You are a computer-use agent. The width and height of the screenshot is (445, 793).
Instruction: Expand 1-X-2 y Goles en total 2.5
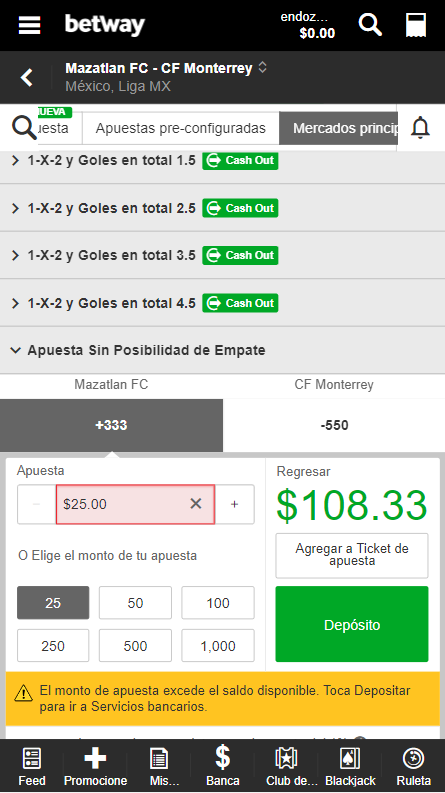tap(222, 208)
